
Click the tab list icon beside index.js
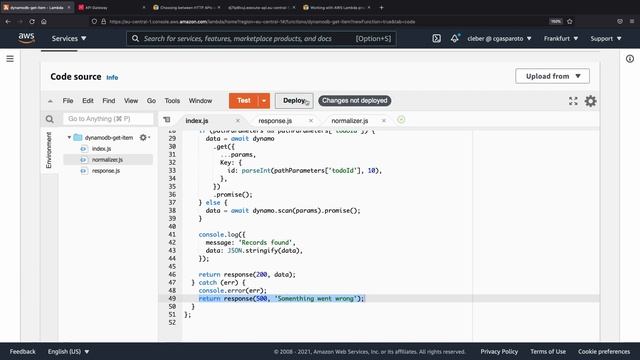pyautogui.click(x=167, y=120)
